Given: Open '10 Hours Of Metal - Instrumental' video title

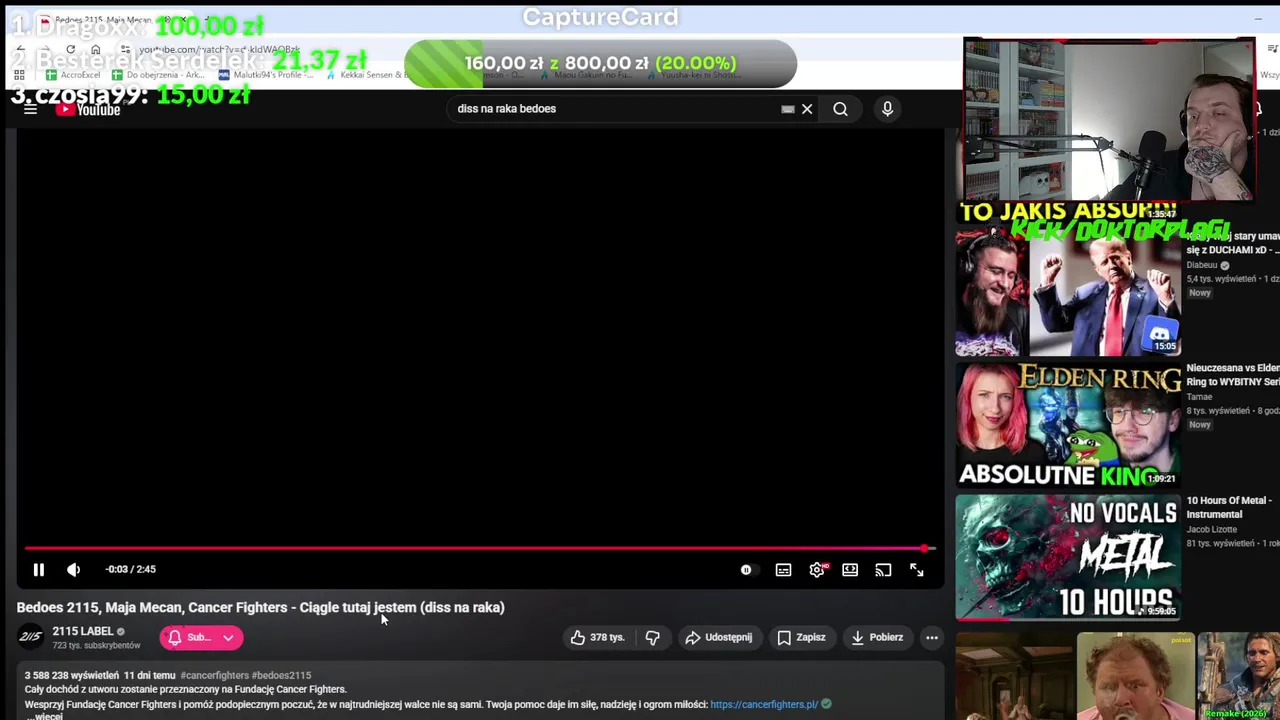Looking at the screenshot, I should tap(1229, 507).
